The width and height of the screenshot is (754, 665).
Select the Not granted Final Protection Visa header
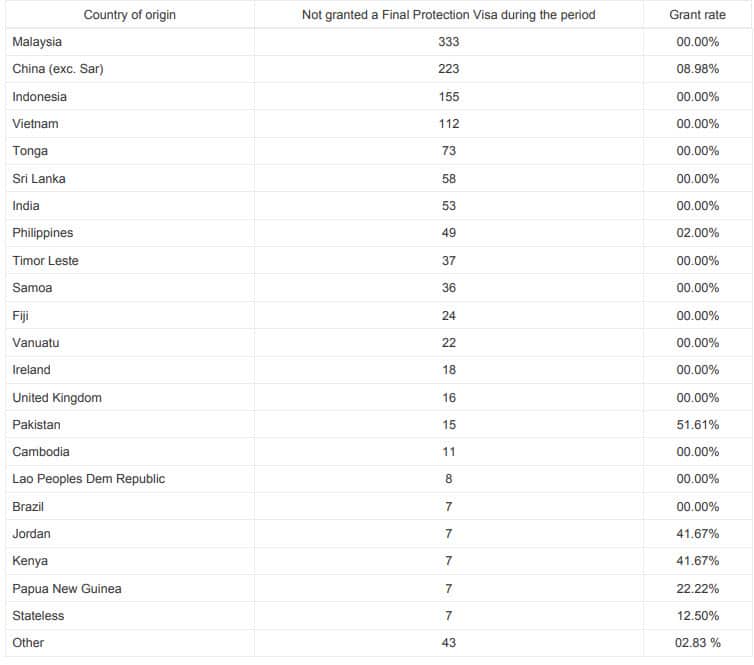(x=449, y=15)
